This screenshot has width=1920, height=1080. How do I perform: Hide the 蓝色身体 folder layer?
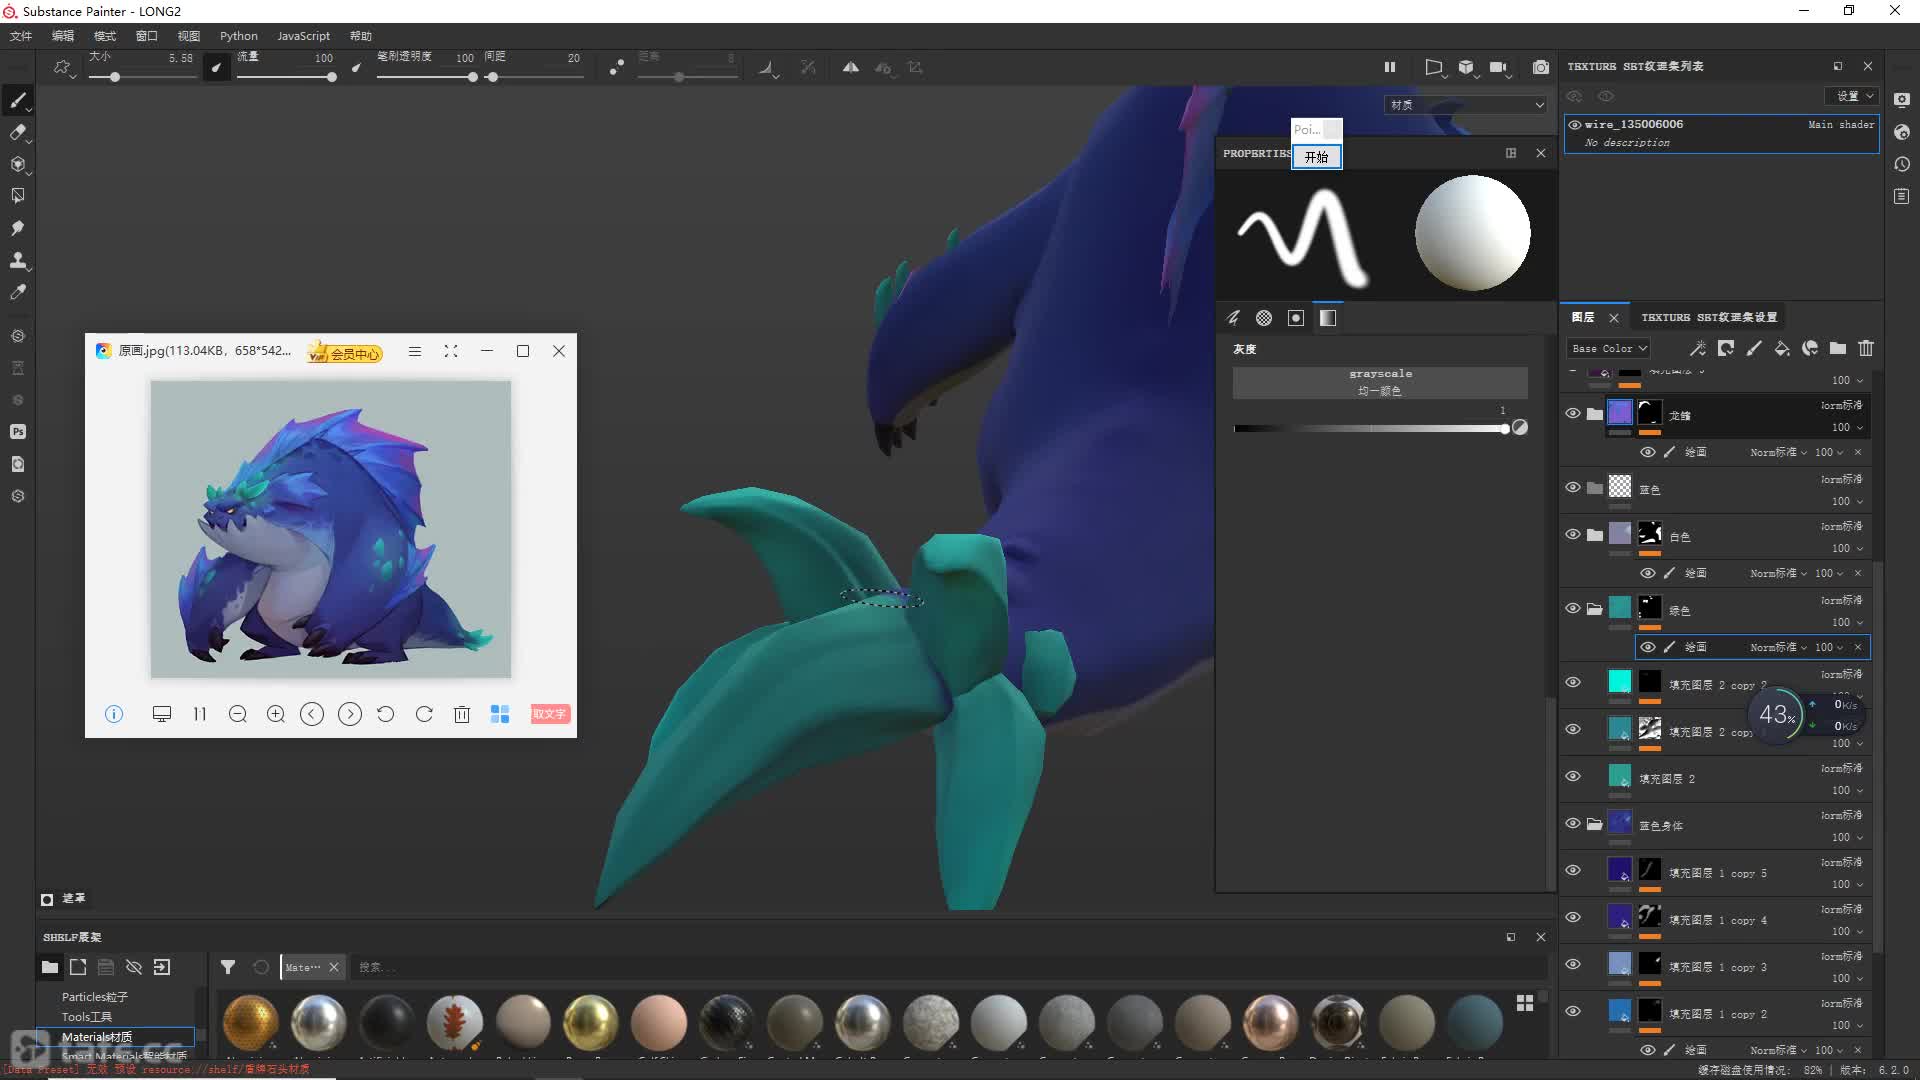(x=1573, y=823)
